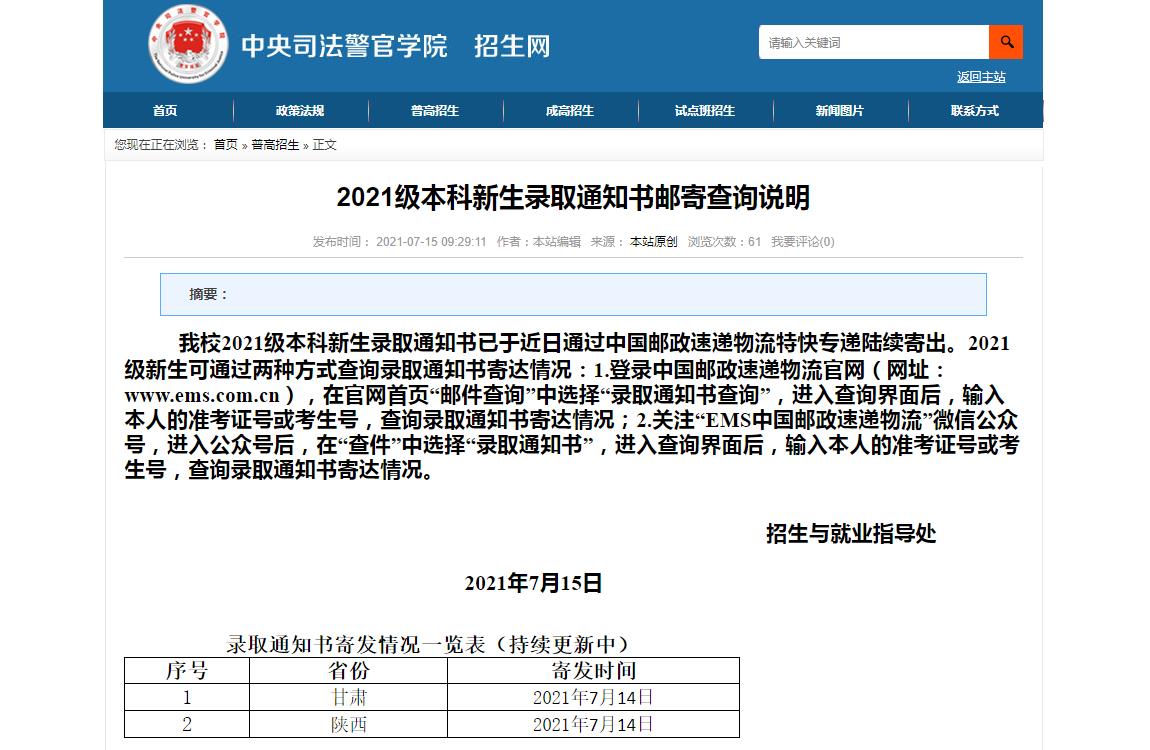Click the send date in 陕西 row

coord(593,724)
